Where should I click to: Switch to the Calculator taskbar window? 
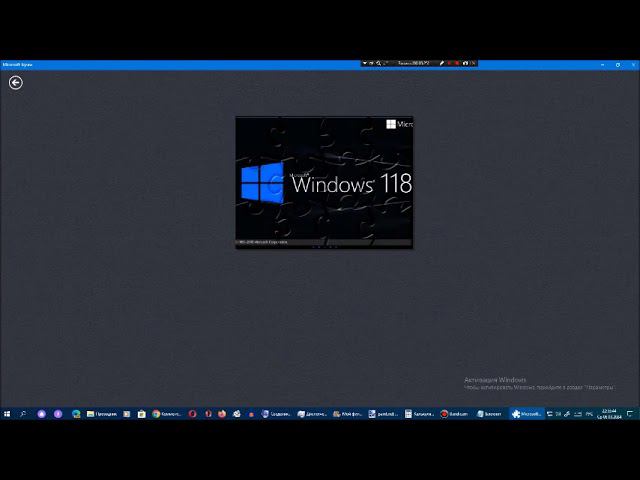tap(419, 414)
